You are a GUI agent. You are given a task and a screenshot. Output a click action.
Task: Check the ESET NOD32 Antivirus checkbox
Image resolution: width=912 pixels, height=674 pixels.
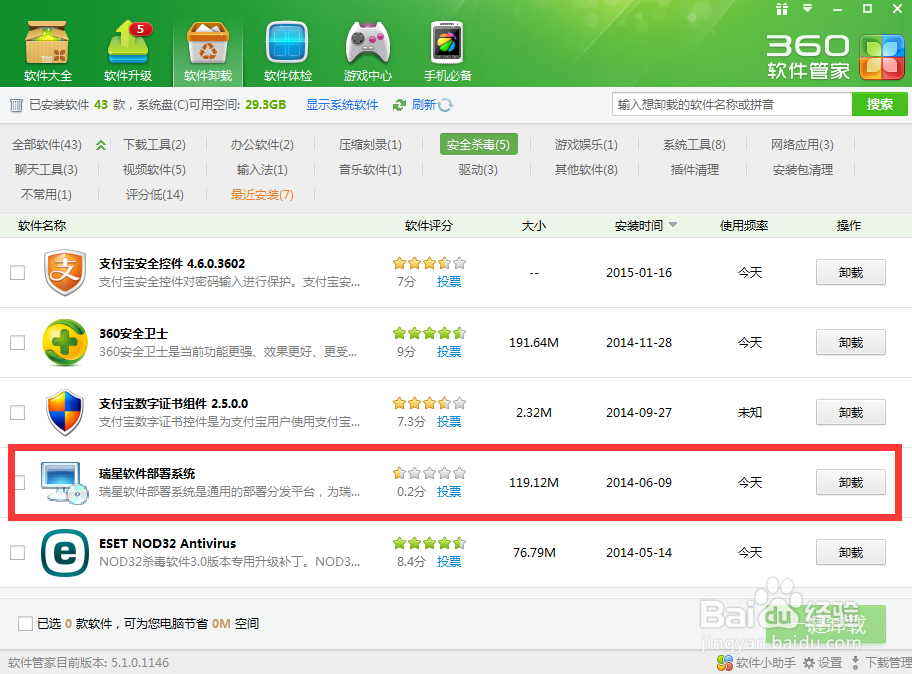click(x=18, y=552)
